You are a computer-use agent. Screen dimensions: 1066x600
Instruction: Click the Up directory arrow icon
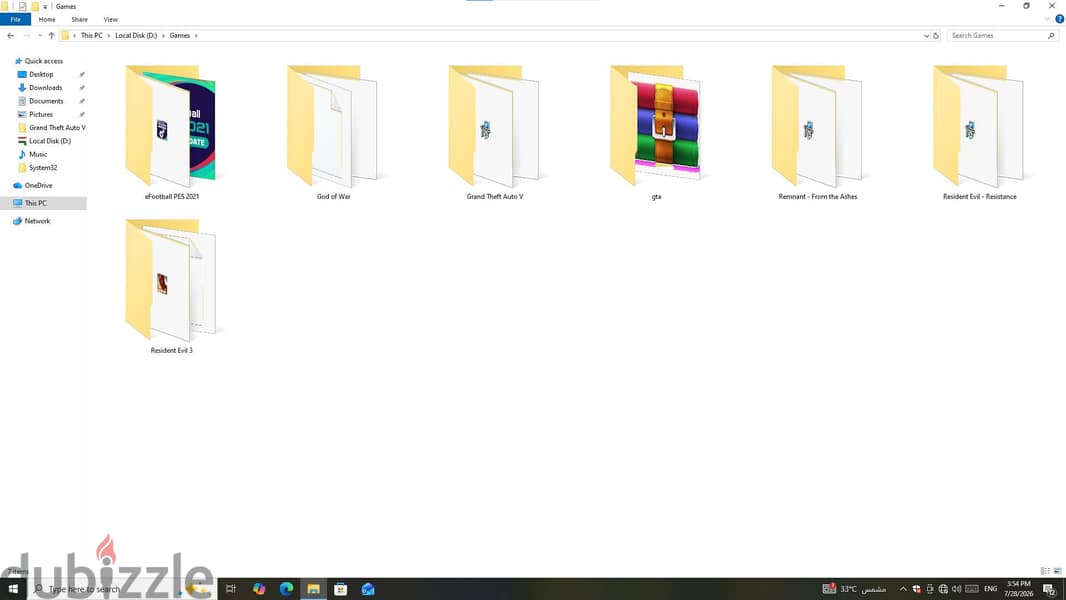point(52,35)
